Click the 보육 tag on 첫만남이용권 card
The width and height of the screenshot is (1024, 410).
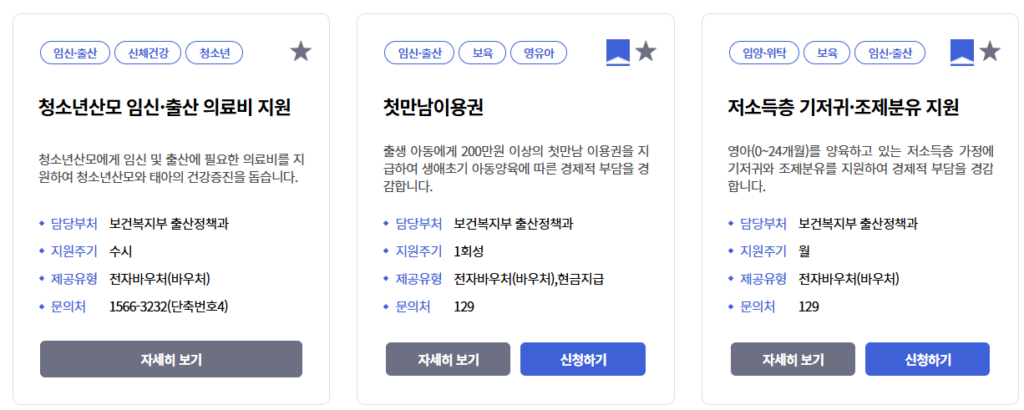(482, 52)
